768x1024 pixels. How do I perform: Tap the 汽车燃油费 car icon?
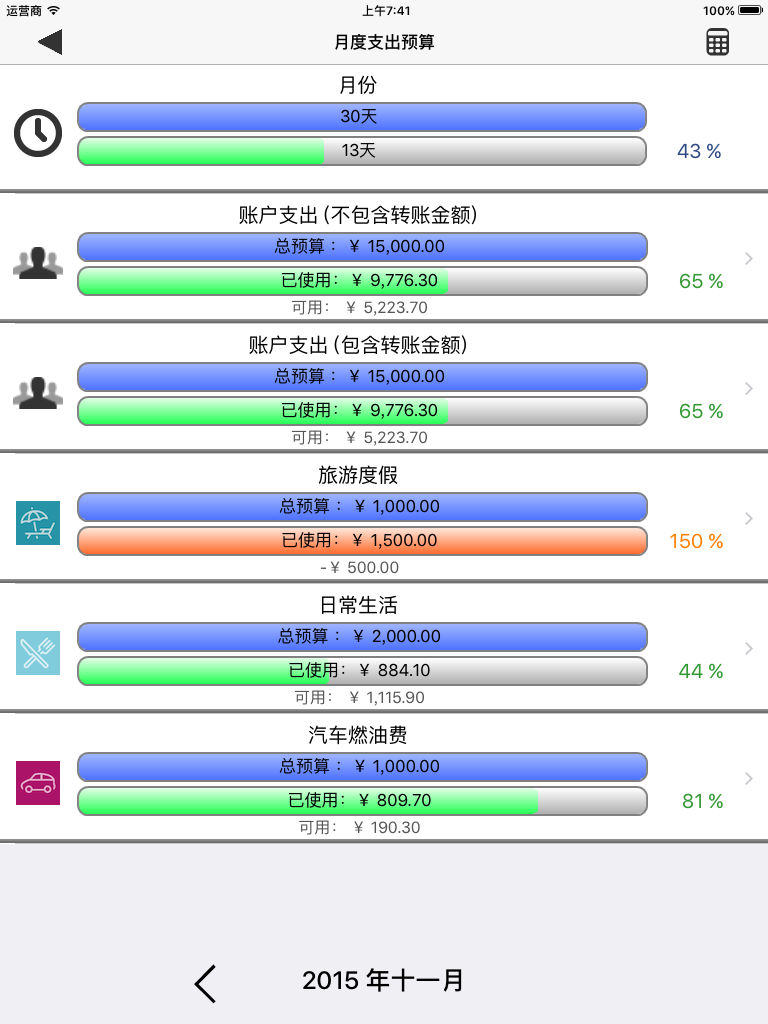[38, 782]
